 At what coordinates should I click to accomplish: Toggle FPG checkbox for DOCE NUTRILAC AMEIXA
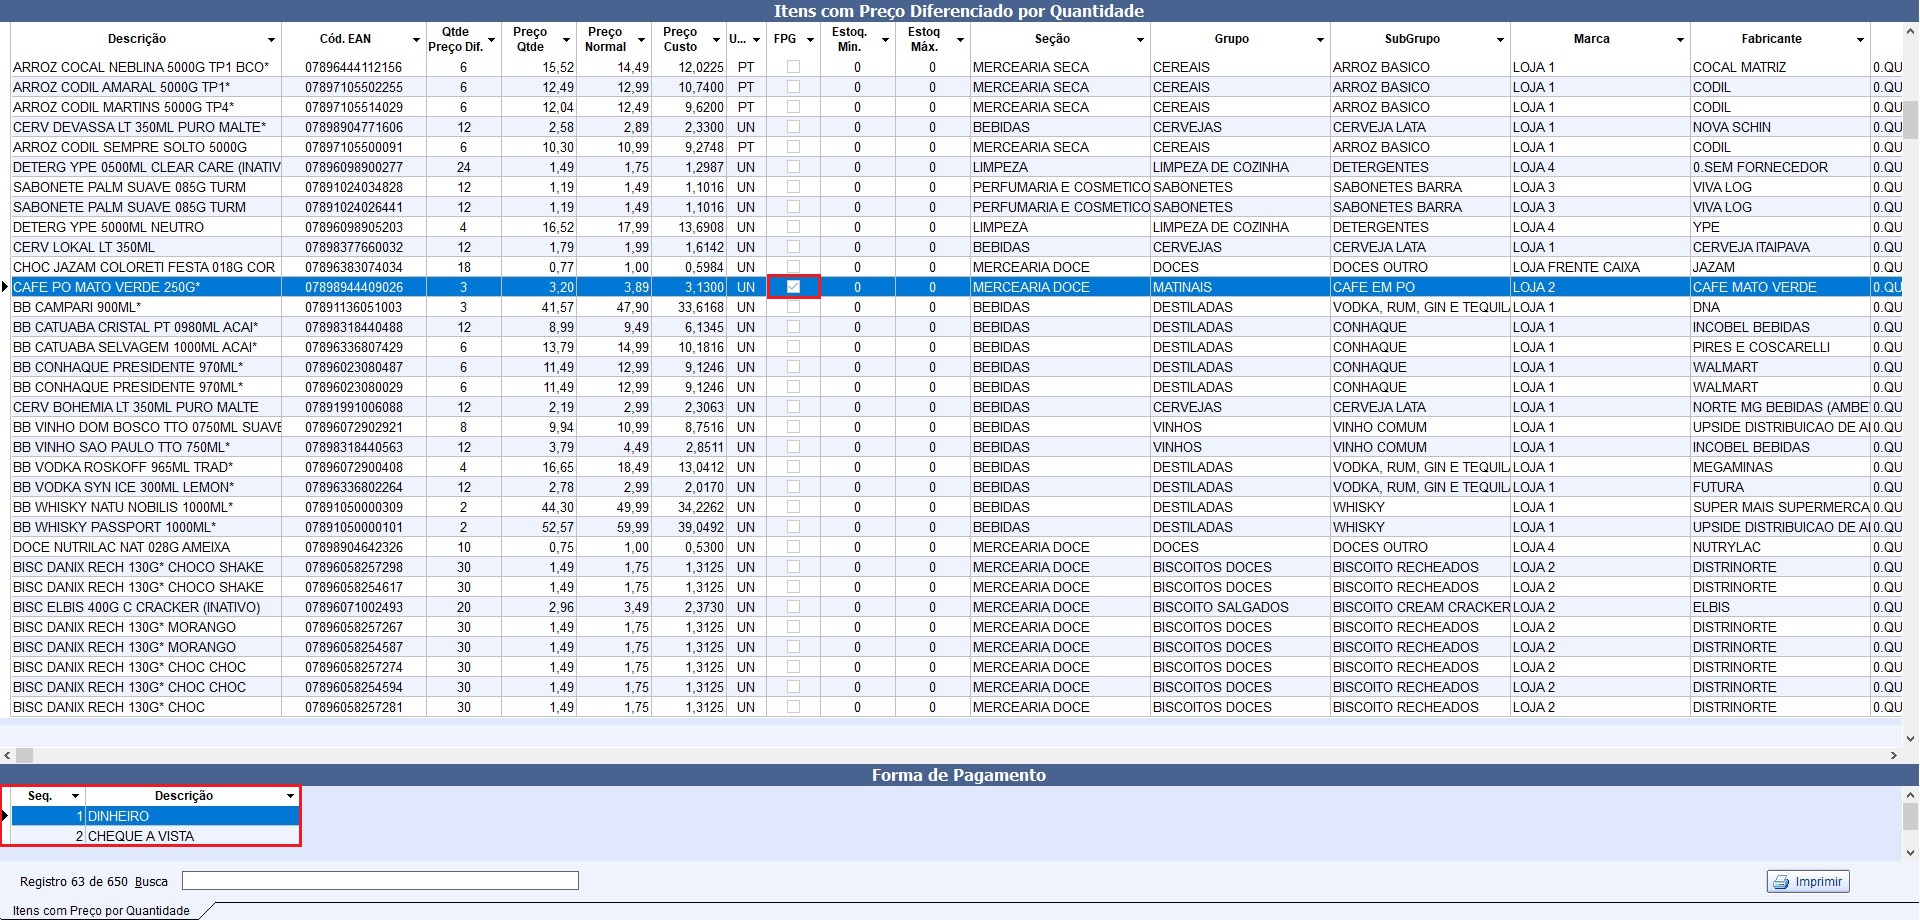point(793,547)
